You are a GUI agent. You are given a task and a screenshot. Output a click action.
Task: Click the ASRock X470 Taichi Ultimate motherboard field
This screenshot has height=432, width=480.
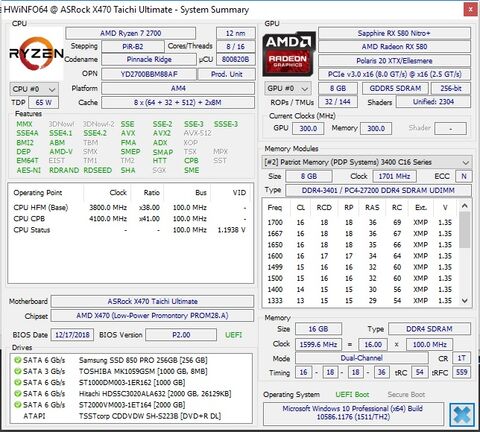tap(152, 301)
